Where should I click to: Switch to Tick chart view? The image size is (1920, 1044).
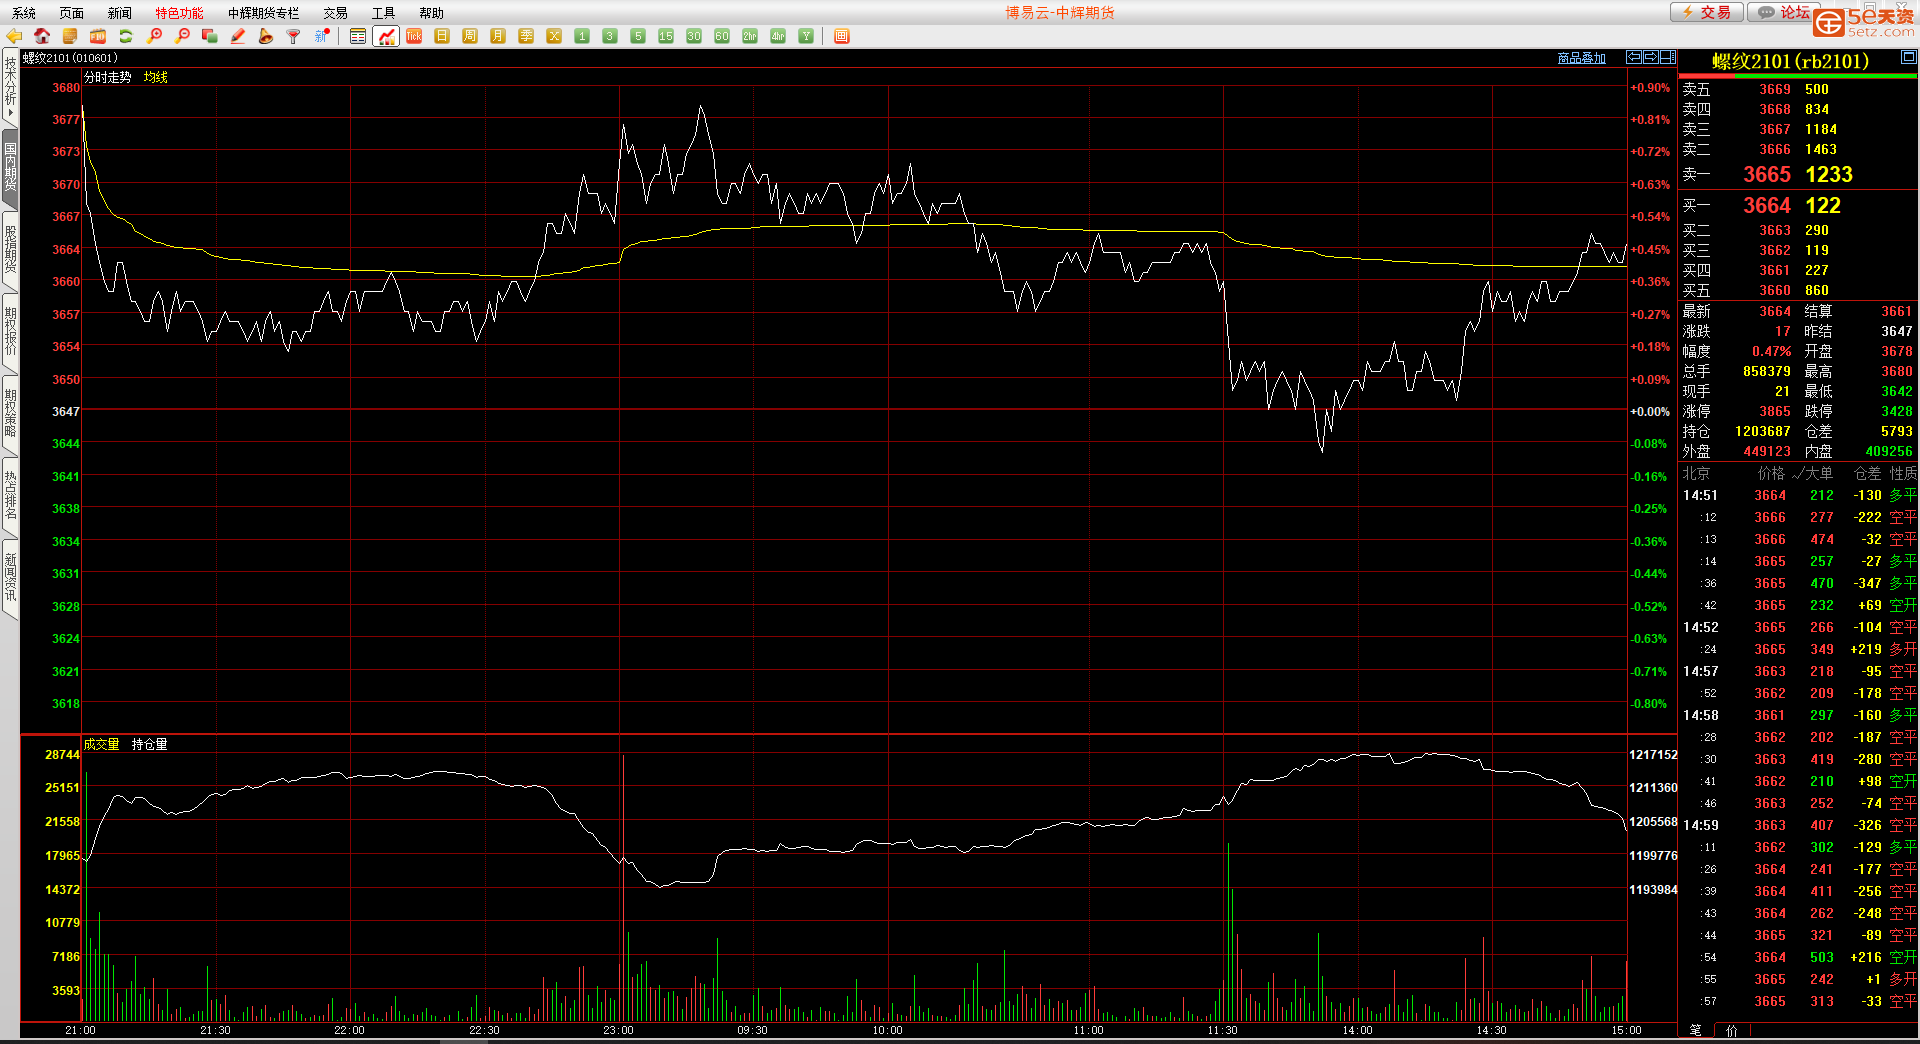click(414, 36)
